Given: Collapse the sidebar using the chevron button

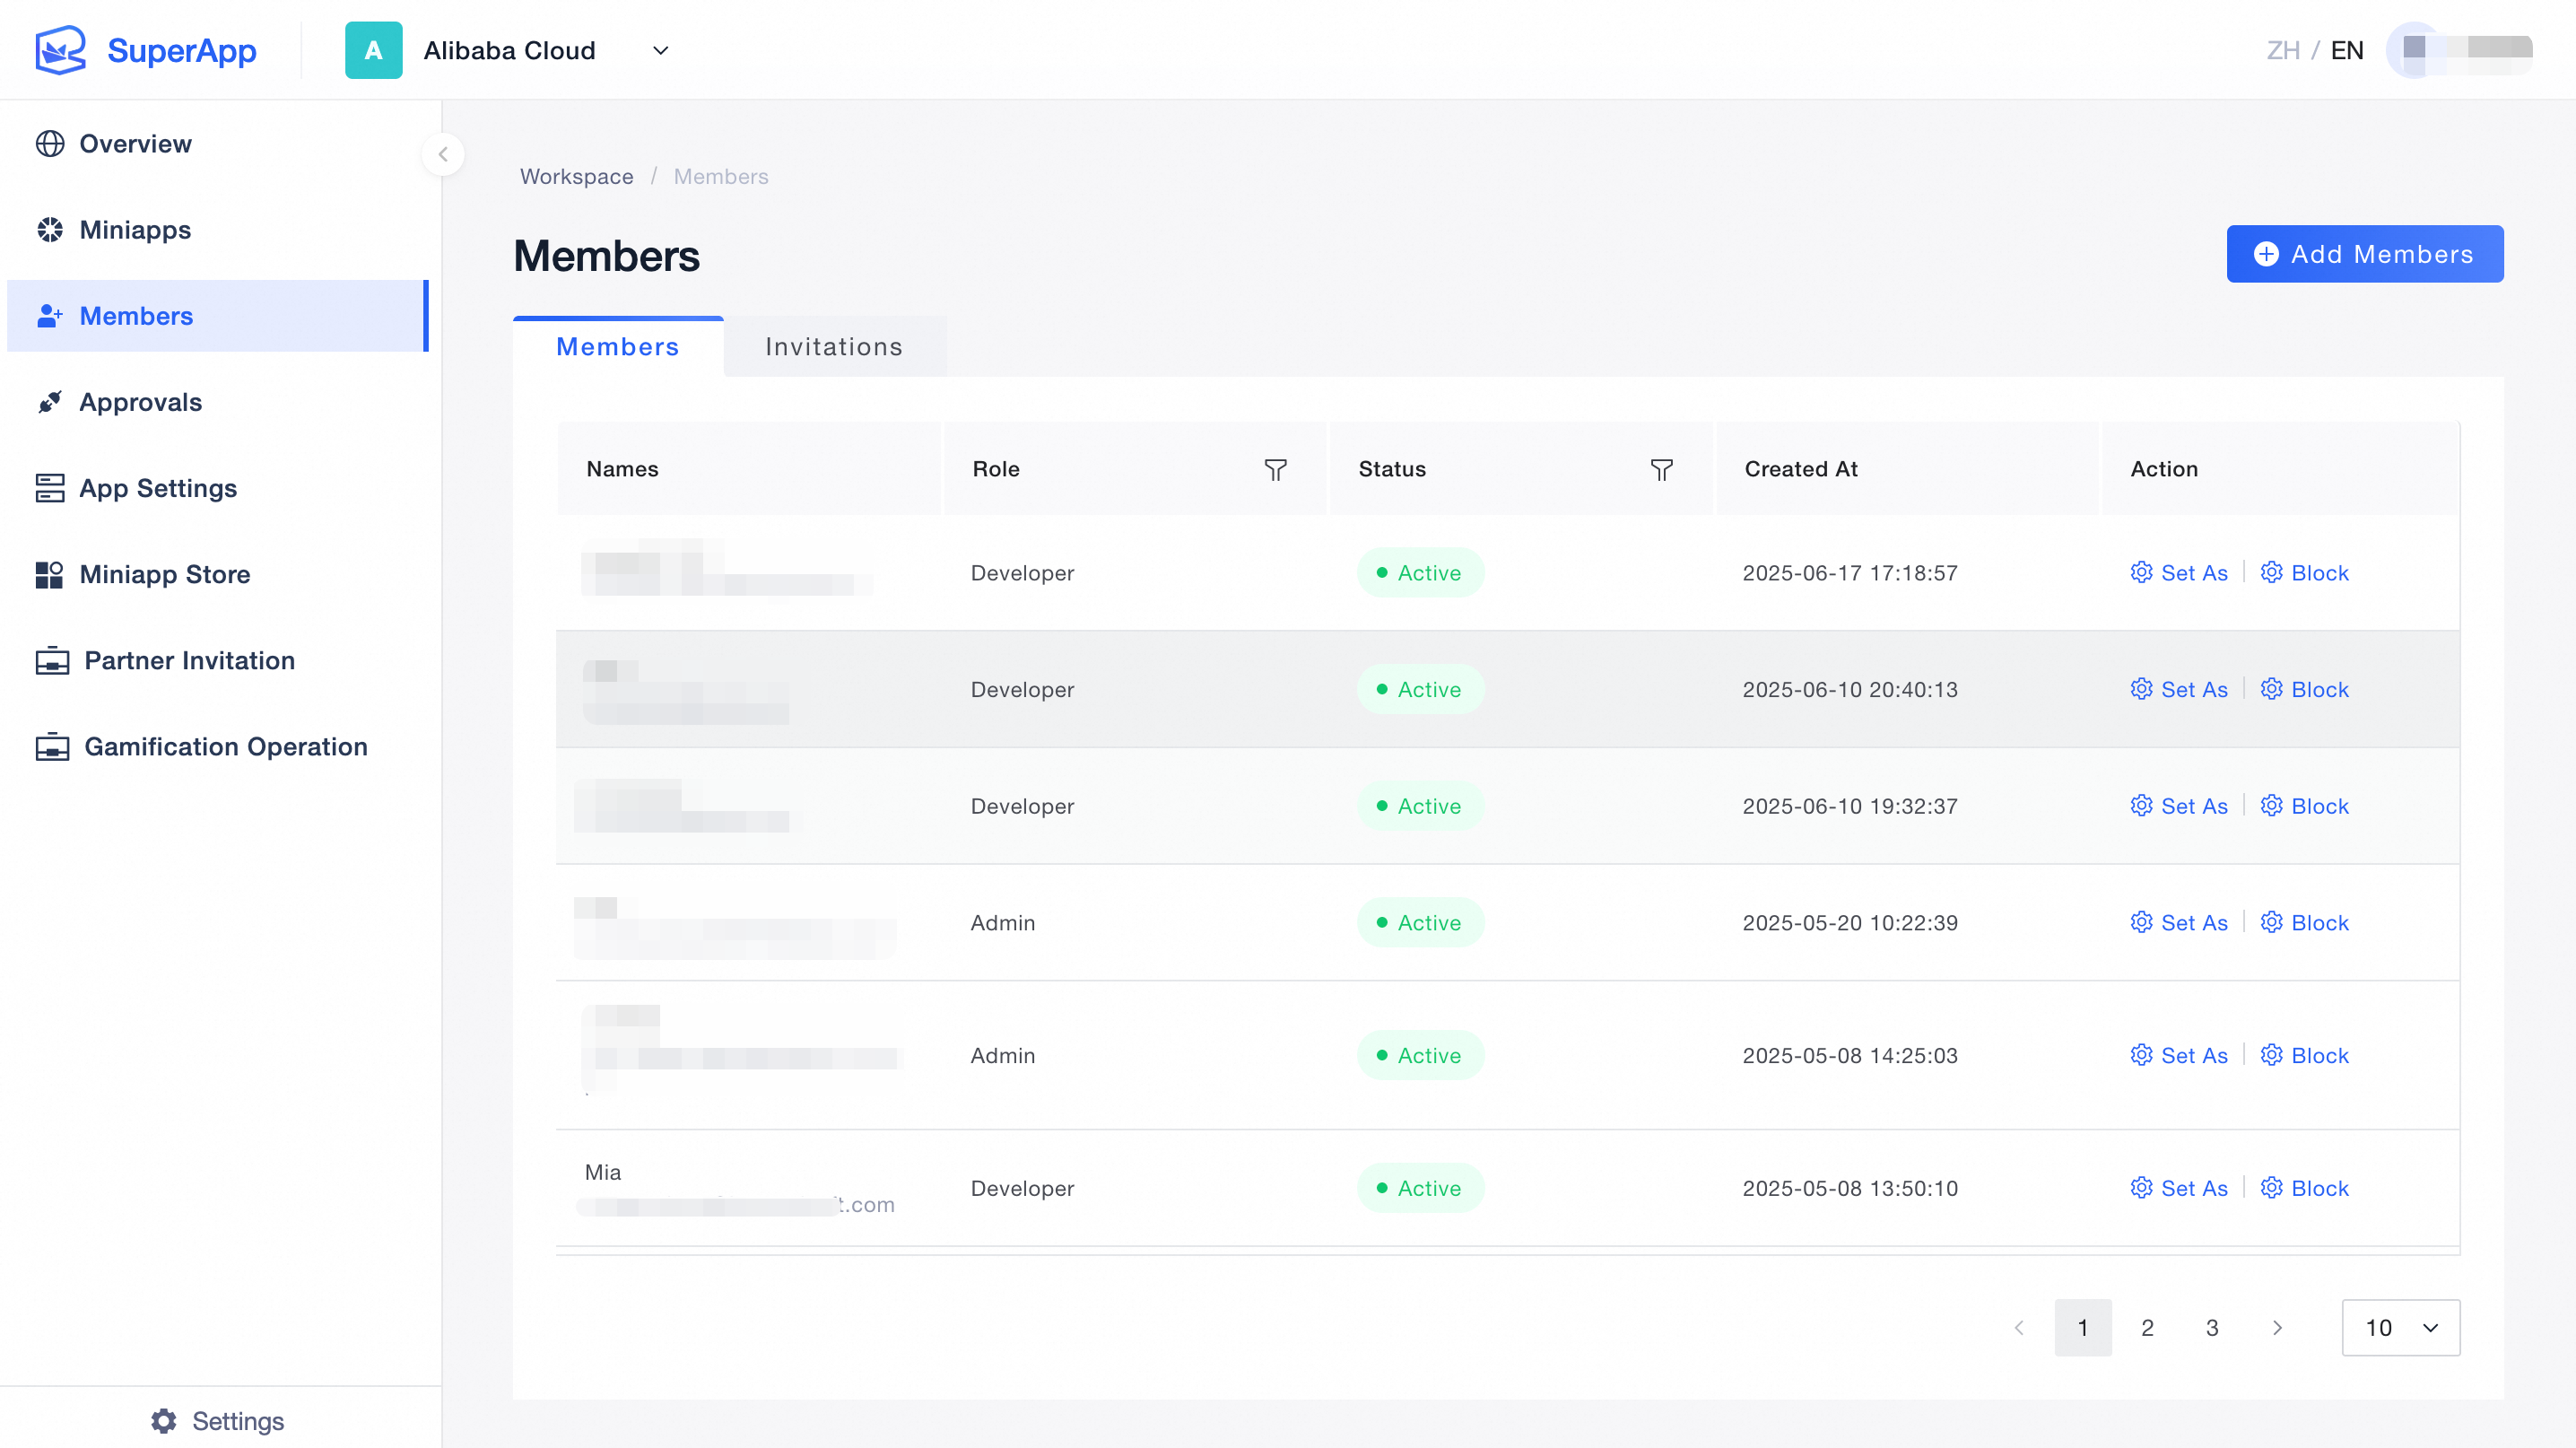Looking at the screenshot, I should click(443, 154).
